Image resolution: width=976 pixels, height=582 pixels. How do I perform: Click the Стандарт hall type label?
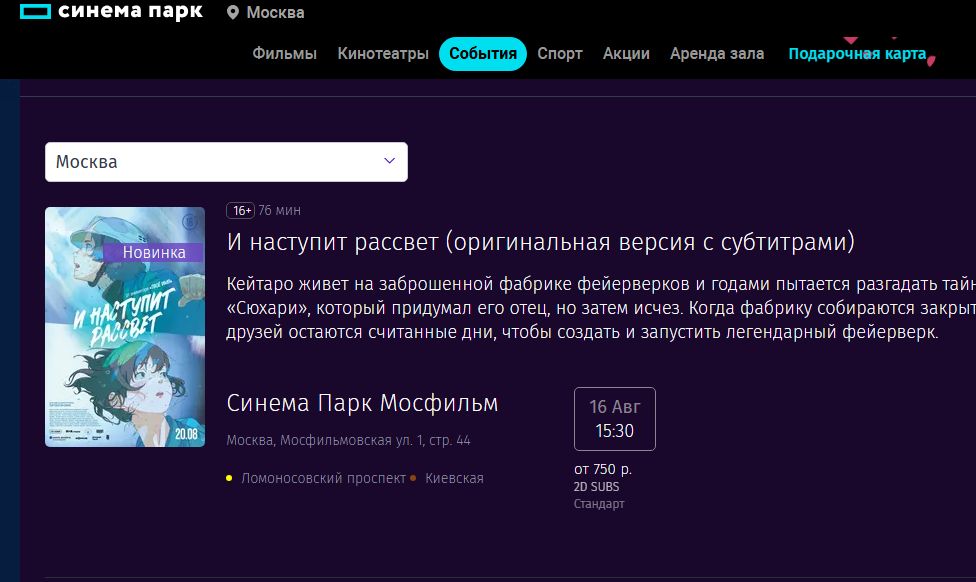(x=599, y=504)
